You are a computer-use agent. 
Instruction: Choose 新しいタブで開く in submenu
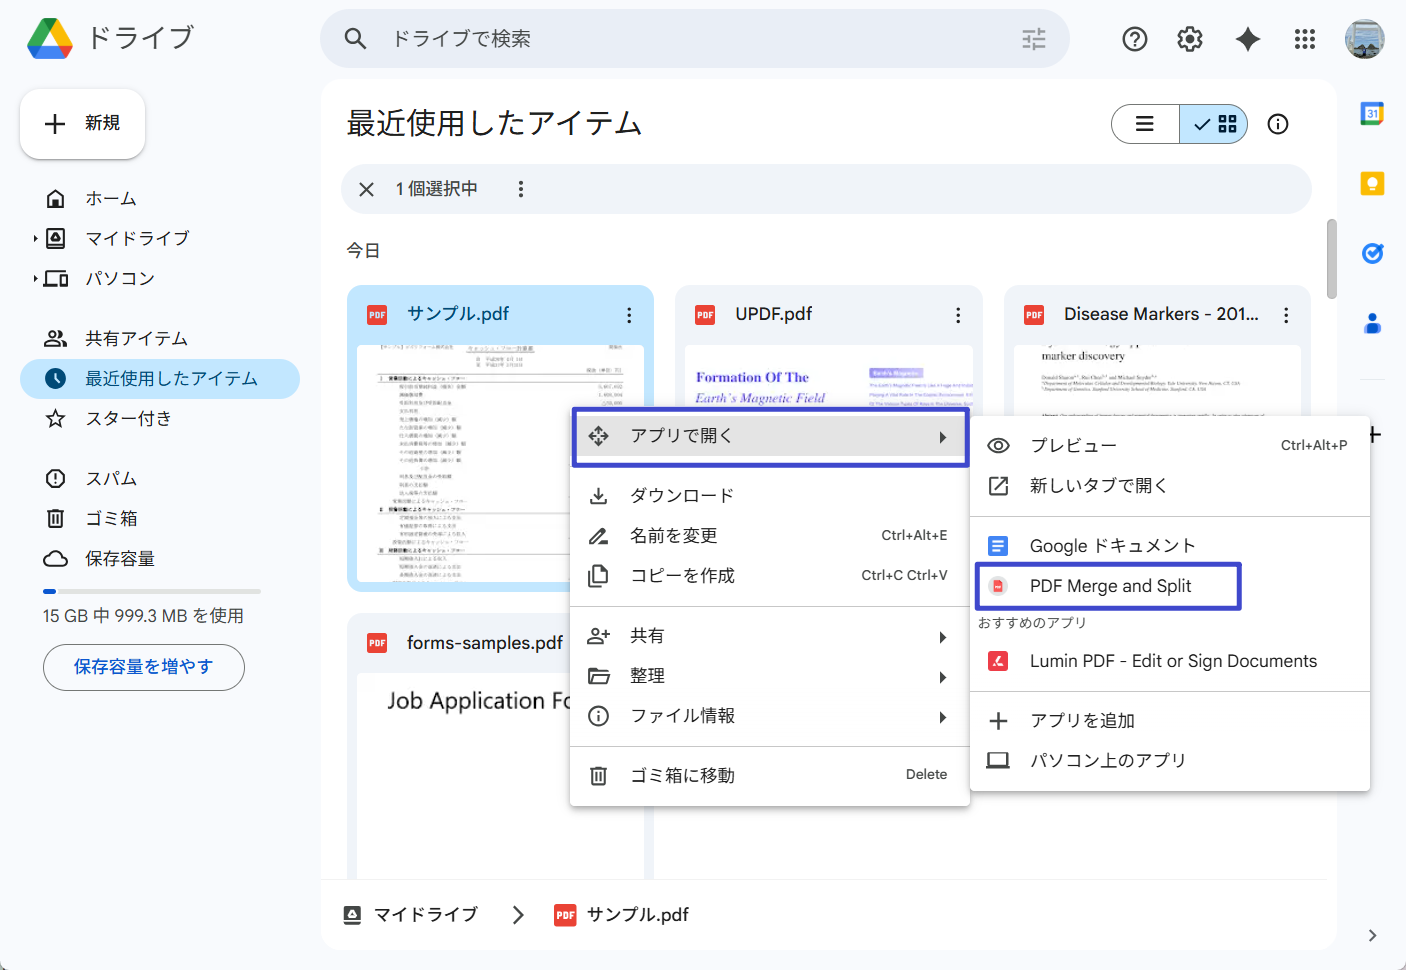1170,485
